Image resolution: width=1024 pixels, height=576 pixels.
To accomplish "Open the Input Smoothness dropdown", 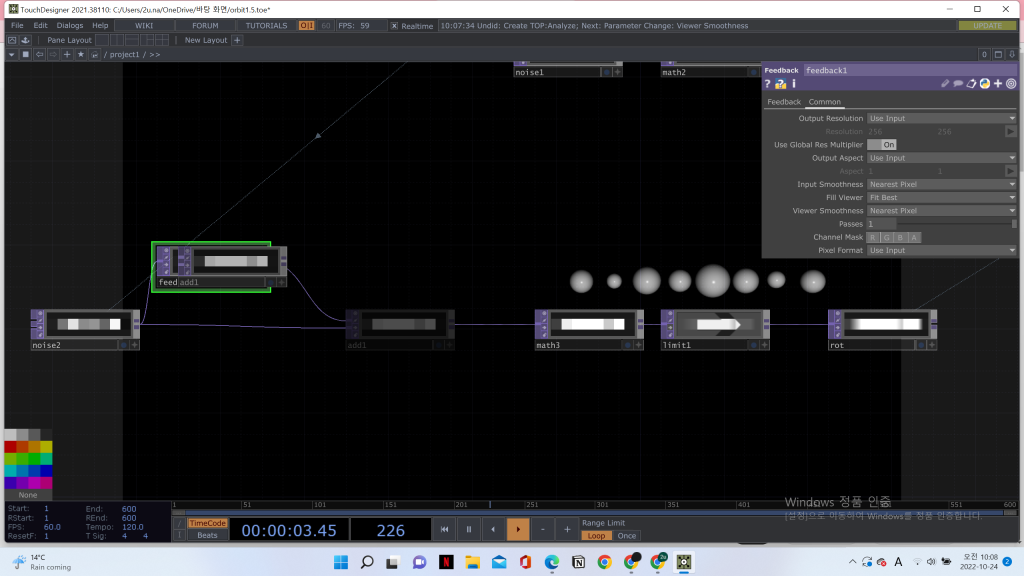I will click(942, 184).
